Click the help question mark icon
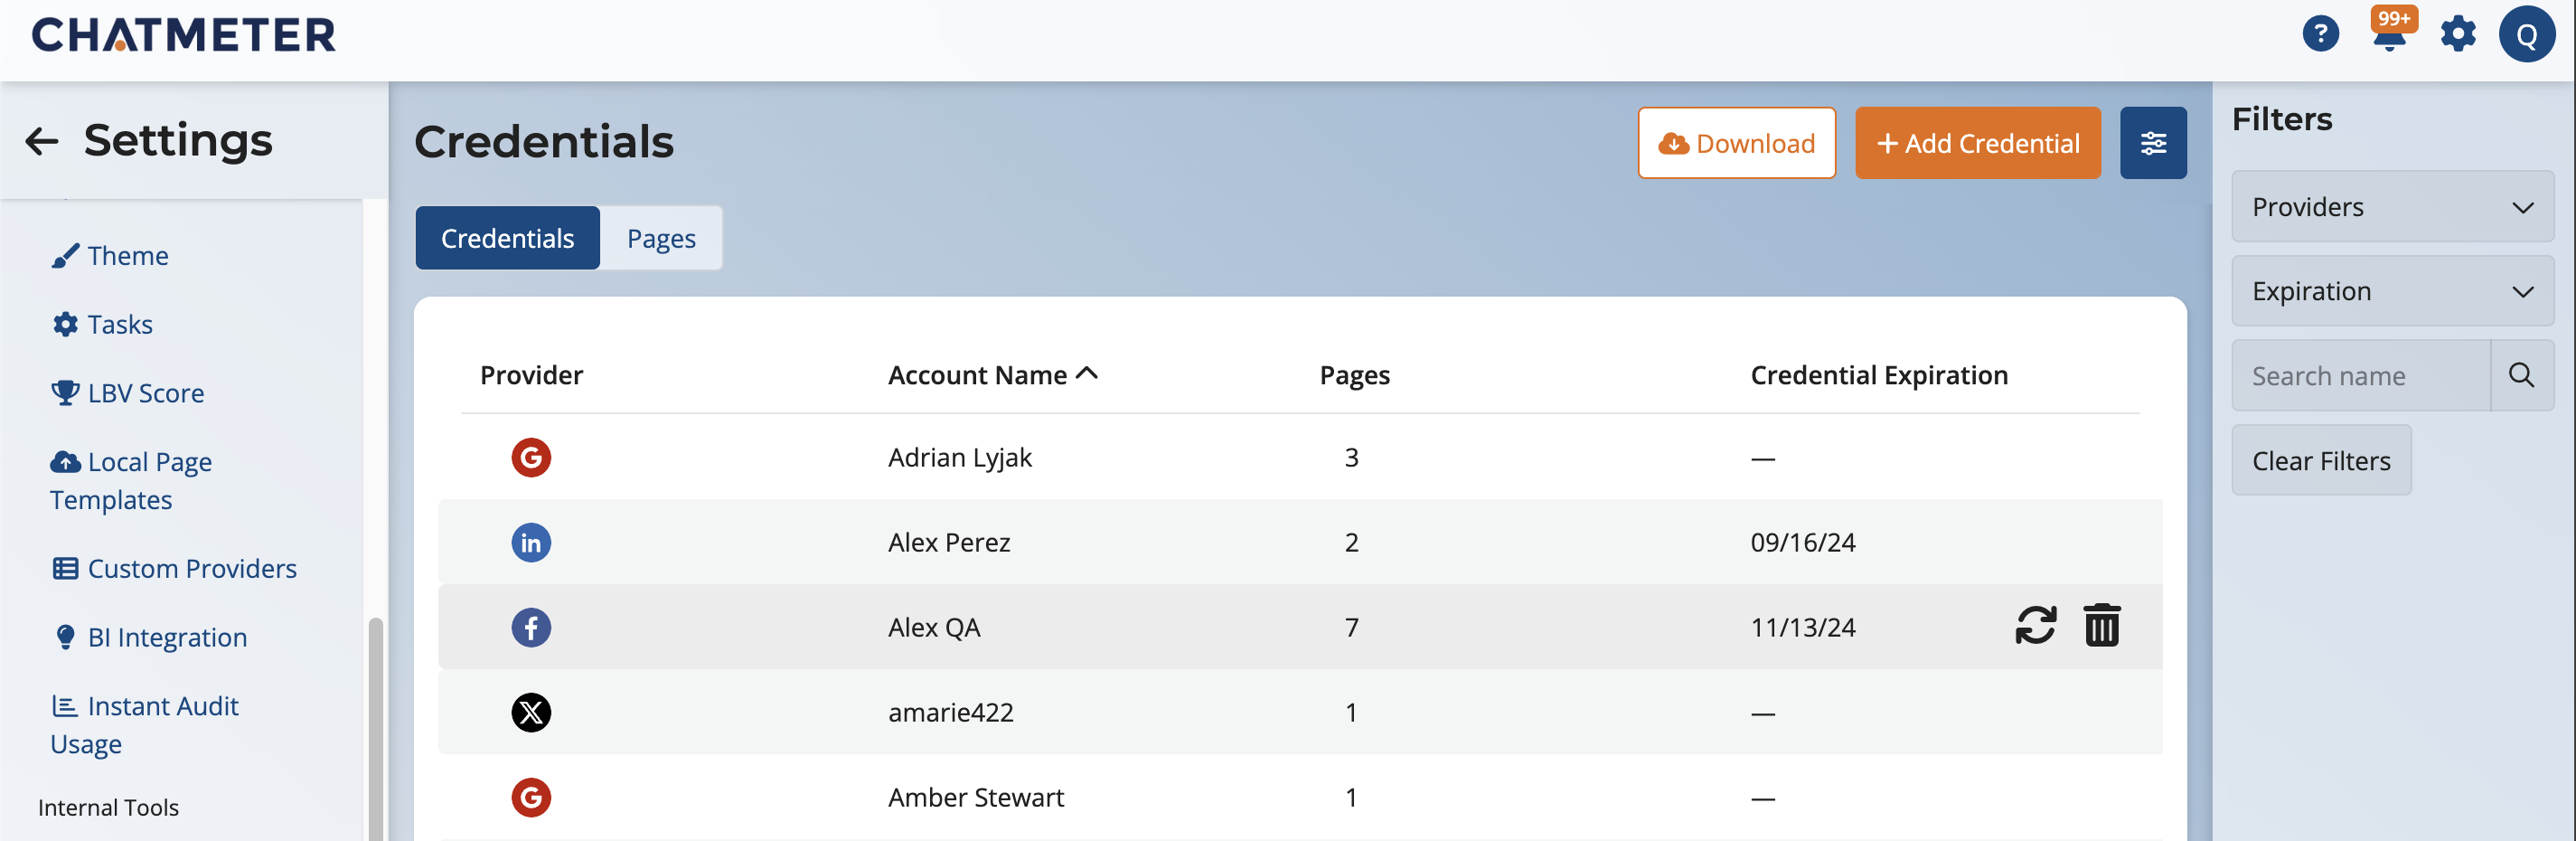2576x841 pixels. click(x=2320, y=34)
